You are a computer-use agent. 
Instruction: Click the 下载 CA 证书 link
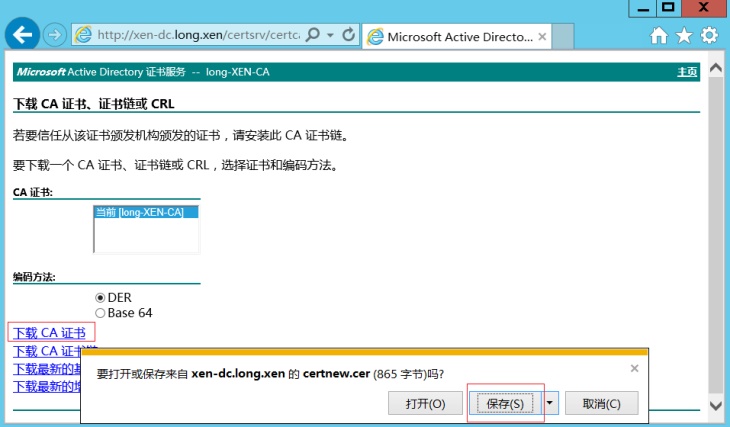[49, 333]
